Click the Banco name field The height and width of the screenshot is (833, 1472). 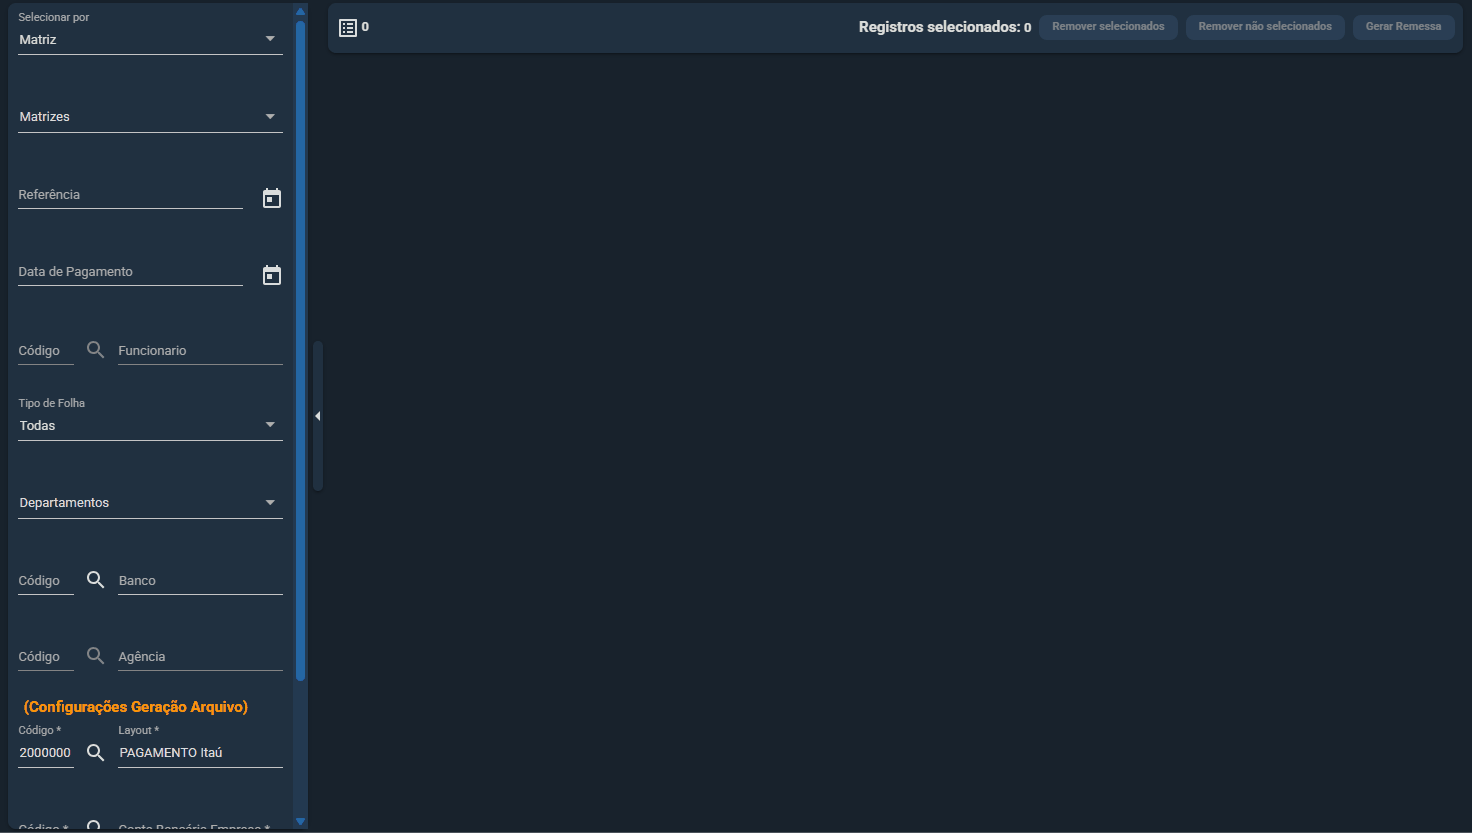point(200,581)
